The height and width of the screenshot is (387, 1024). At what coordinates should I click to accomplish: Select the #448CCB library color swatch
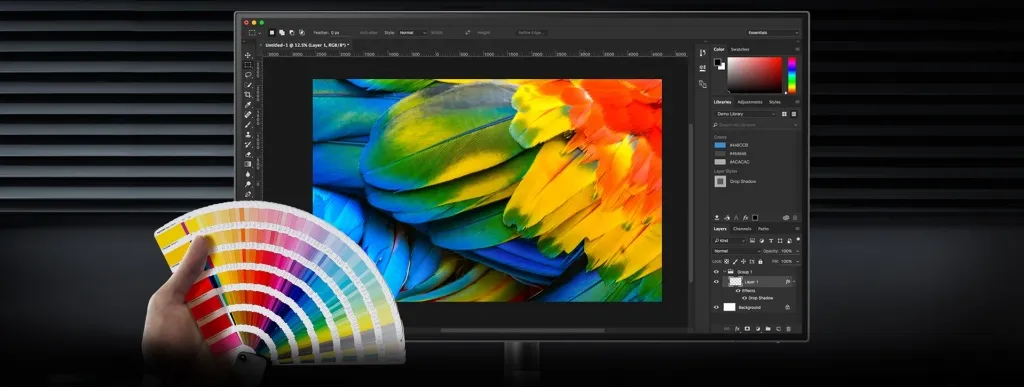[720, 145]
